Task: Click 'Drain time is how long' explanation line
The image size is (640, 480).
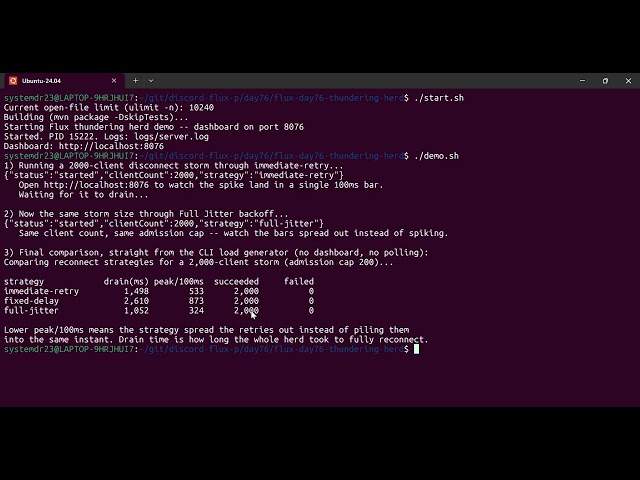Action: coord(273,340)
